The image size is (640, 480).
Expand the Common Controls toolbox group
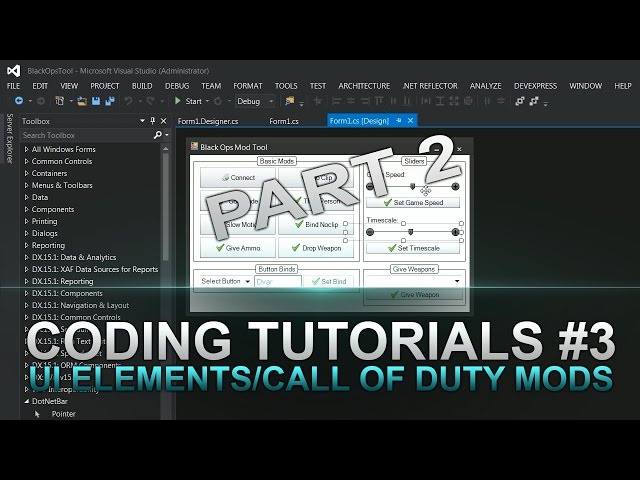pos(27,161)
